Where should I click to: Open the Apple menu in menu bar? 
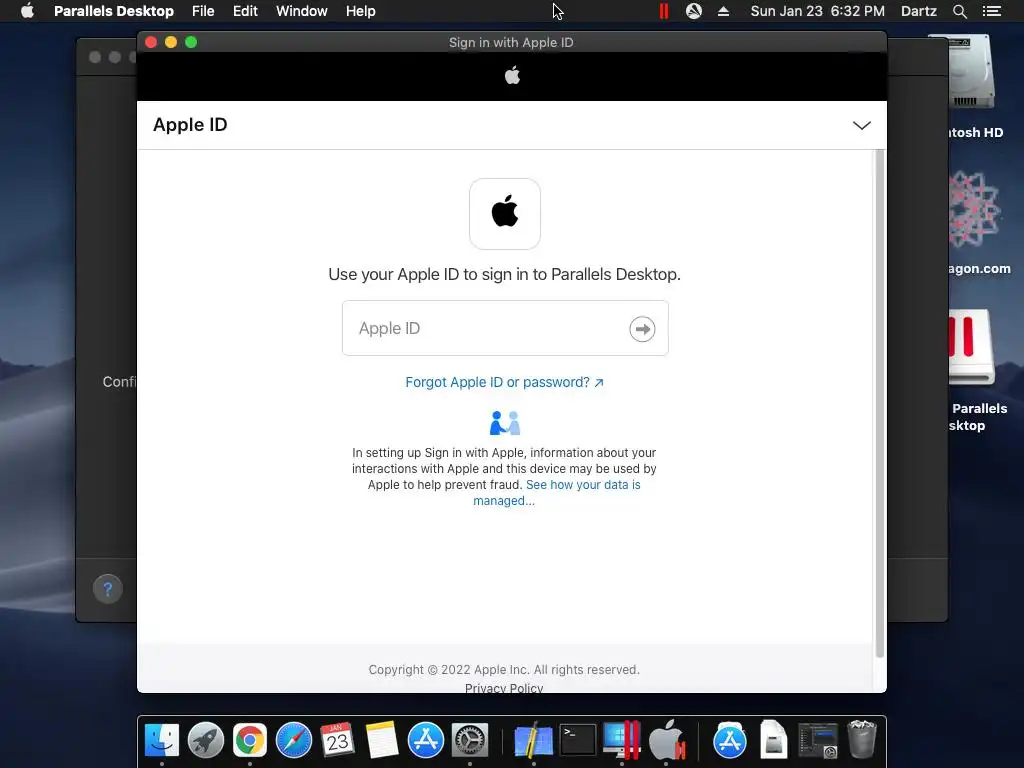[27, 11]
